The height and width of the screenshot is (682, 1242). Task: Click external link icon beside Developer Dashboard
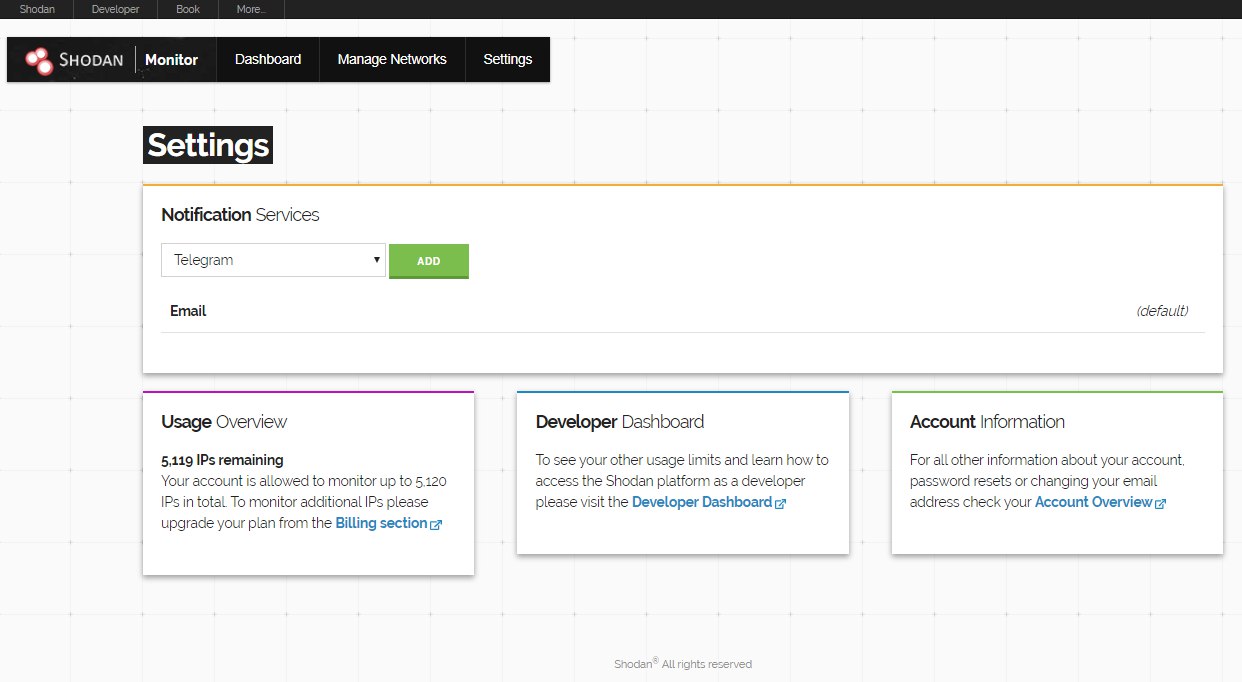click(x=780, y=503)
